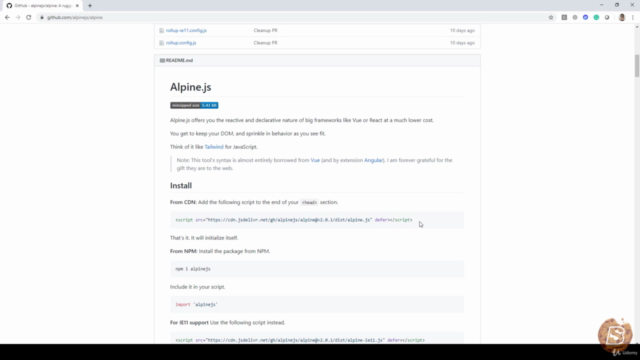The width and height of the screenshot is (640, 360).
Task: Click the Alpine.js heading
Action: click(x=191, y=87)
